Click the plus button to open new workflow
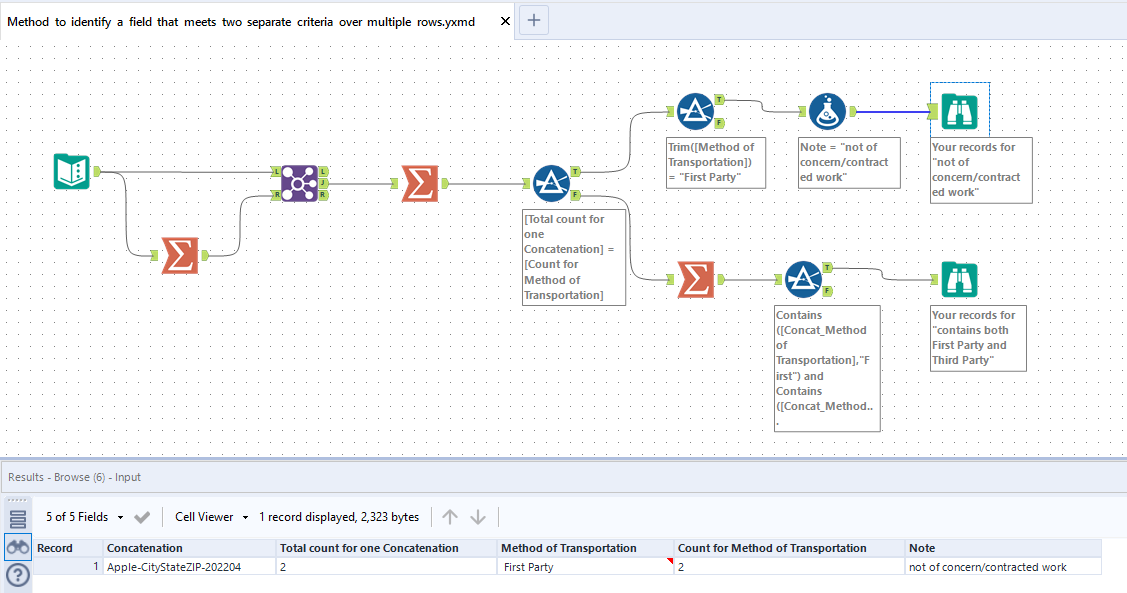Viewport: 1127px width, 593px height. [x=533, y=20]
